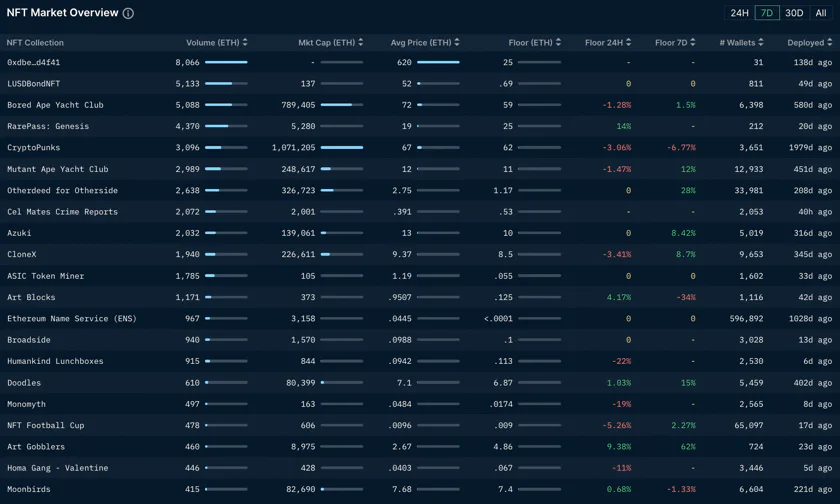The image size is (840, 504).
Task: Click the info icon beside NFT Market Overview
Action: (129, 13)
